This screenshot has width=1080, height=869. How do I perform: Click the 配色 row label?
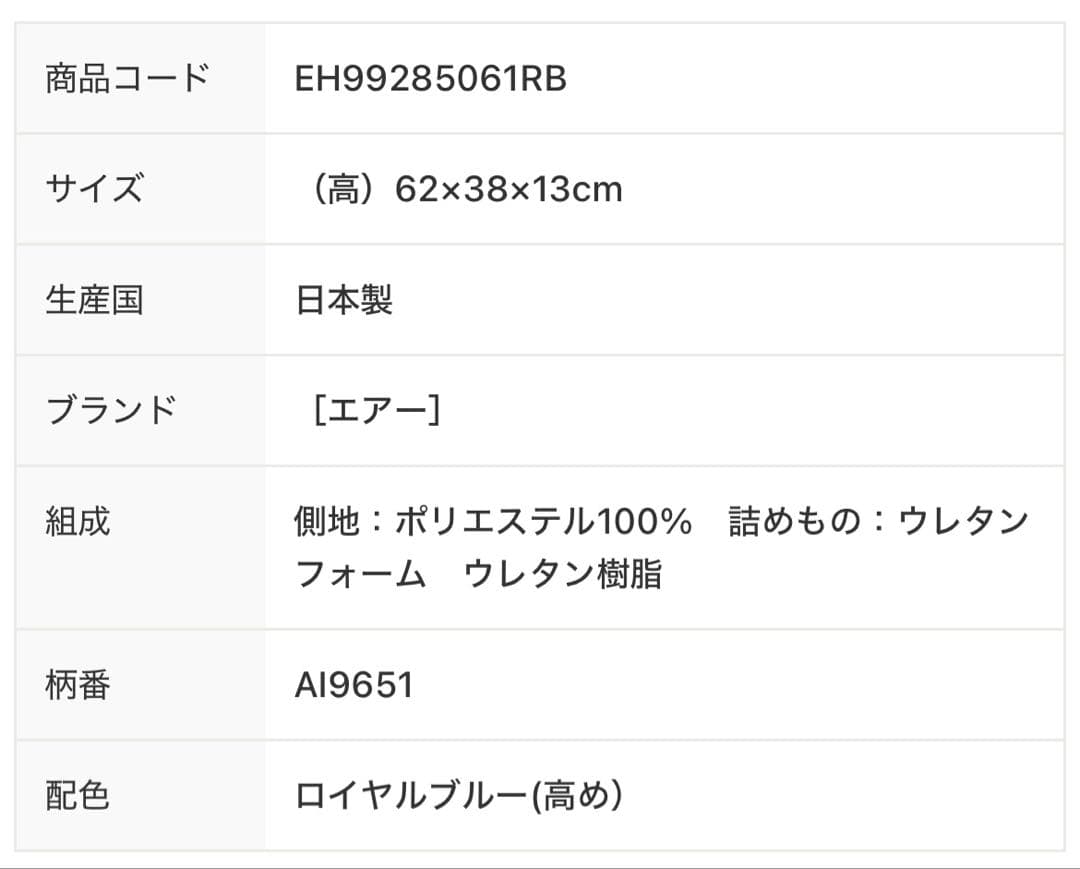(78, 796)
